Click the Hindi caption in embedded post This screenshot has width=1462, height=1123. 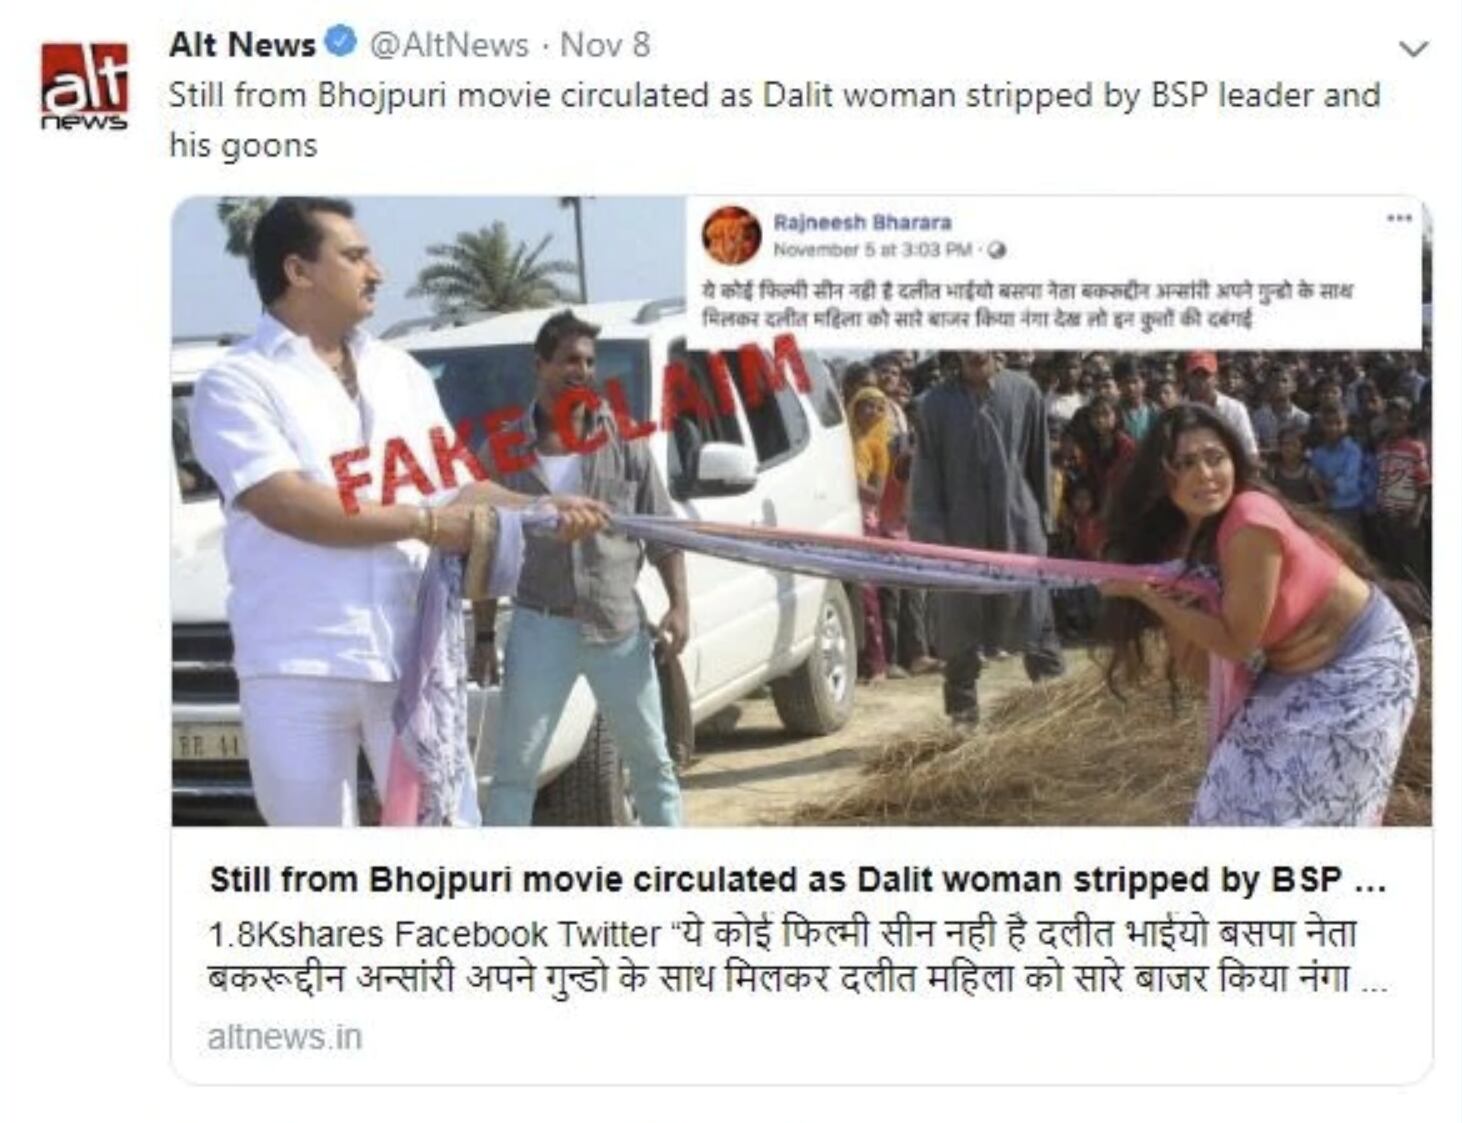tap(1026, 305)
